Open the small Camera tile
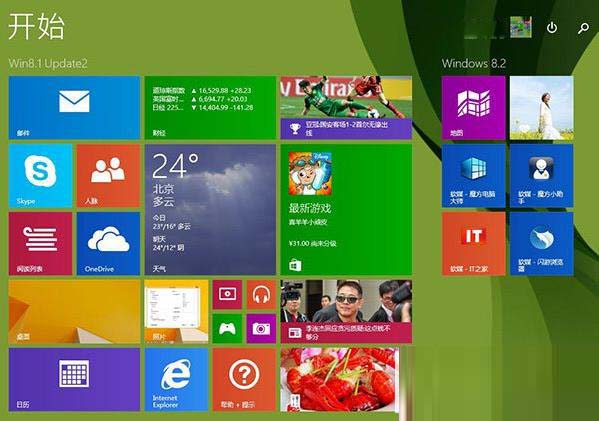 click(x=261, y=329)
